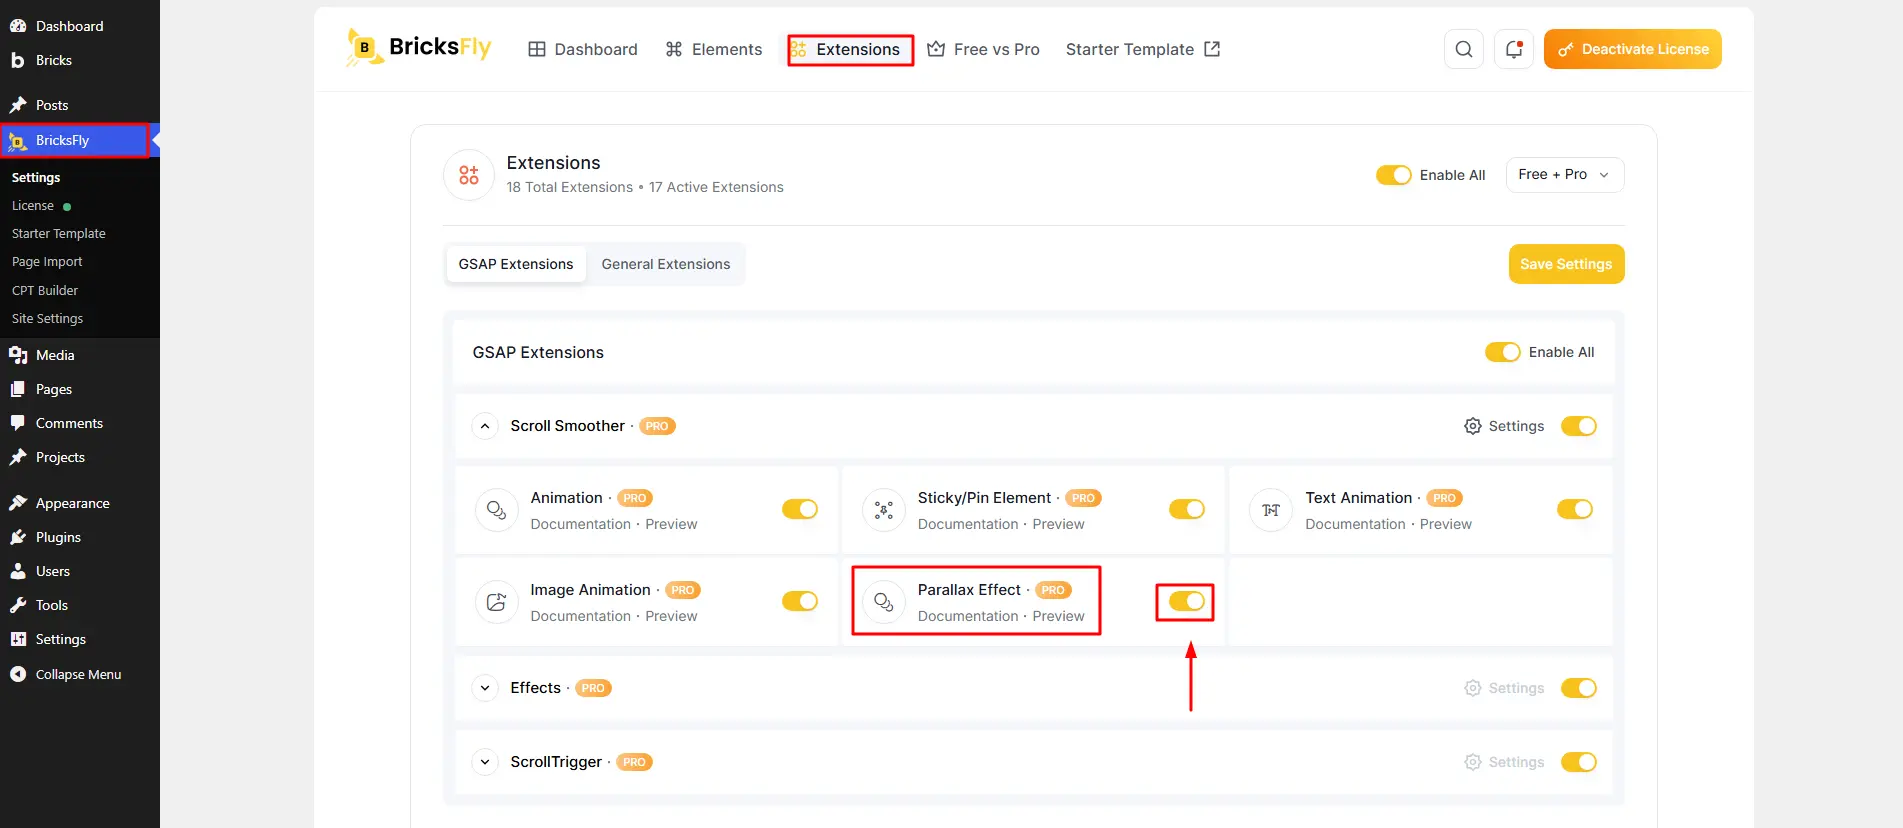Open Parallax Effect Documentation link
This screenshot has width=1903, height=828.
click(968, 616)
